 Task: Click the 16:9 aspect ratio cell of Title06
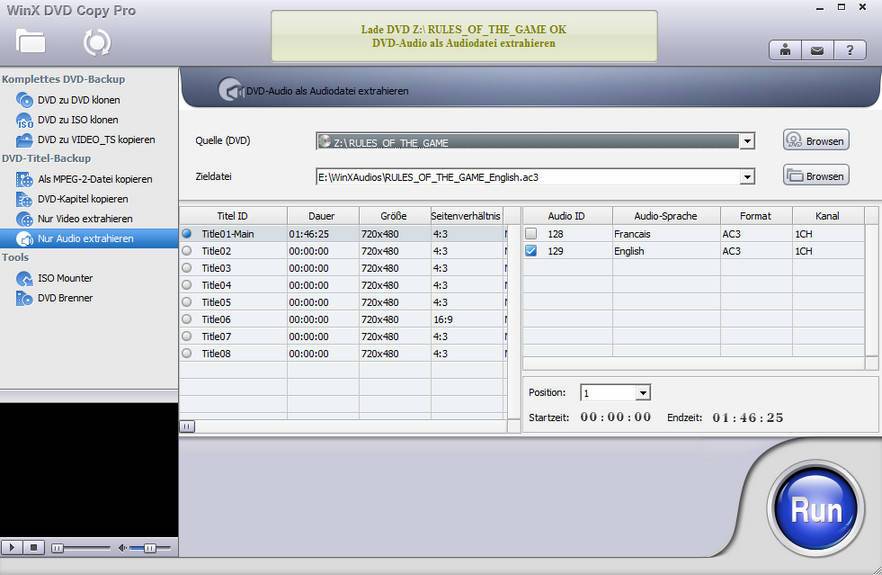coord(467,320)
